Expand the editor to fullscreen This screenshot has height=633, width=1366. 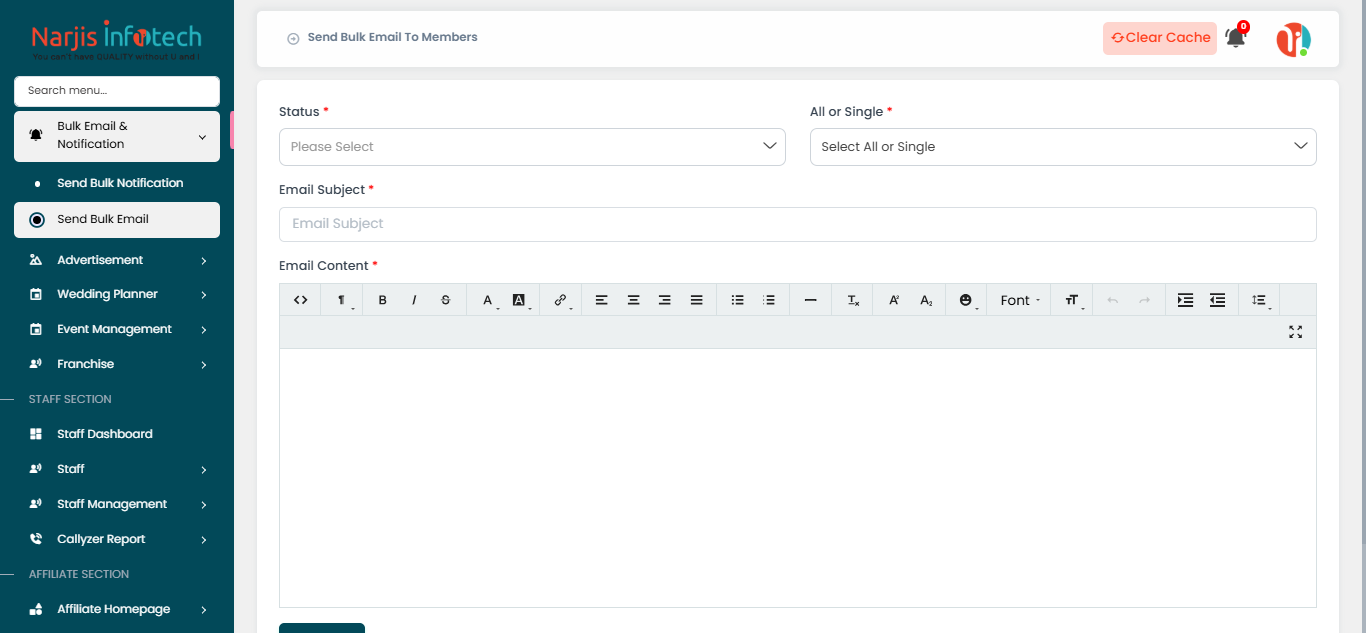tap(1296, 332)
